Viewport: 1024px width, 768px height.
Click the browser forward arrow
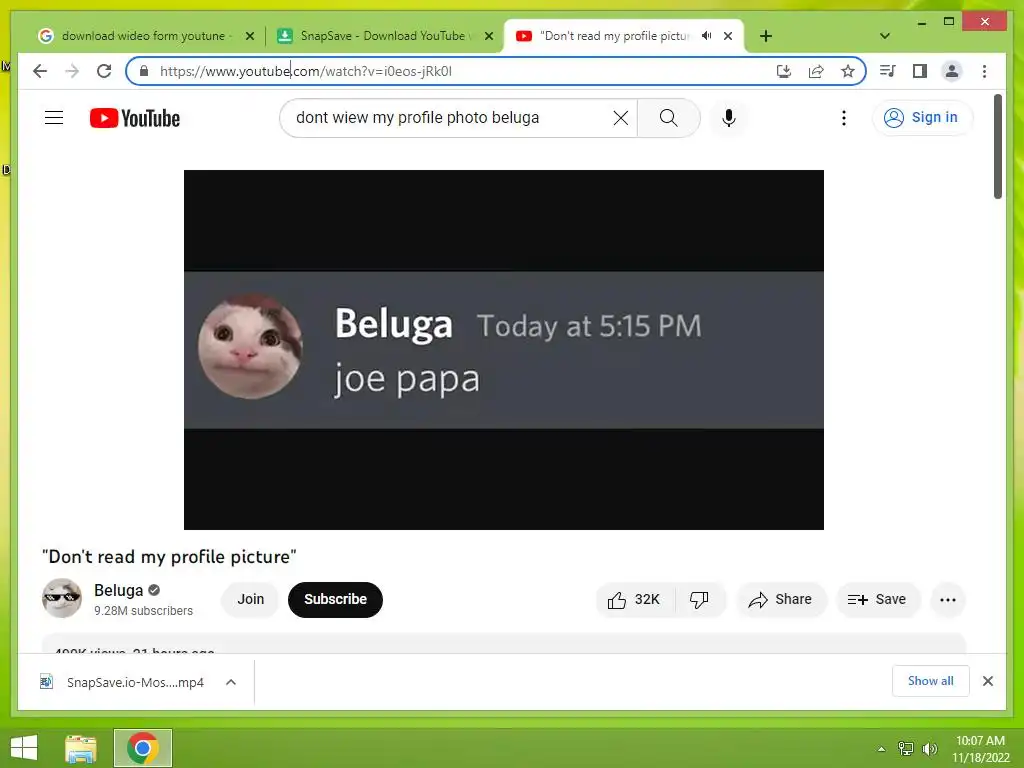coord(72,71)
